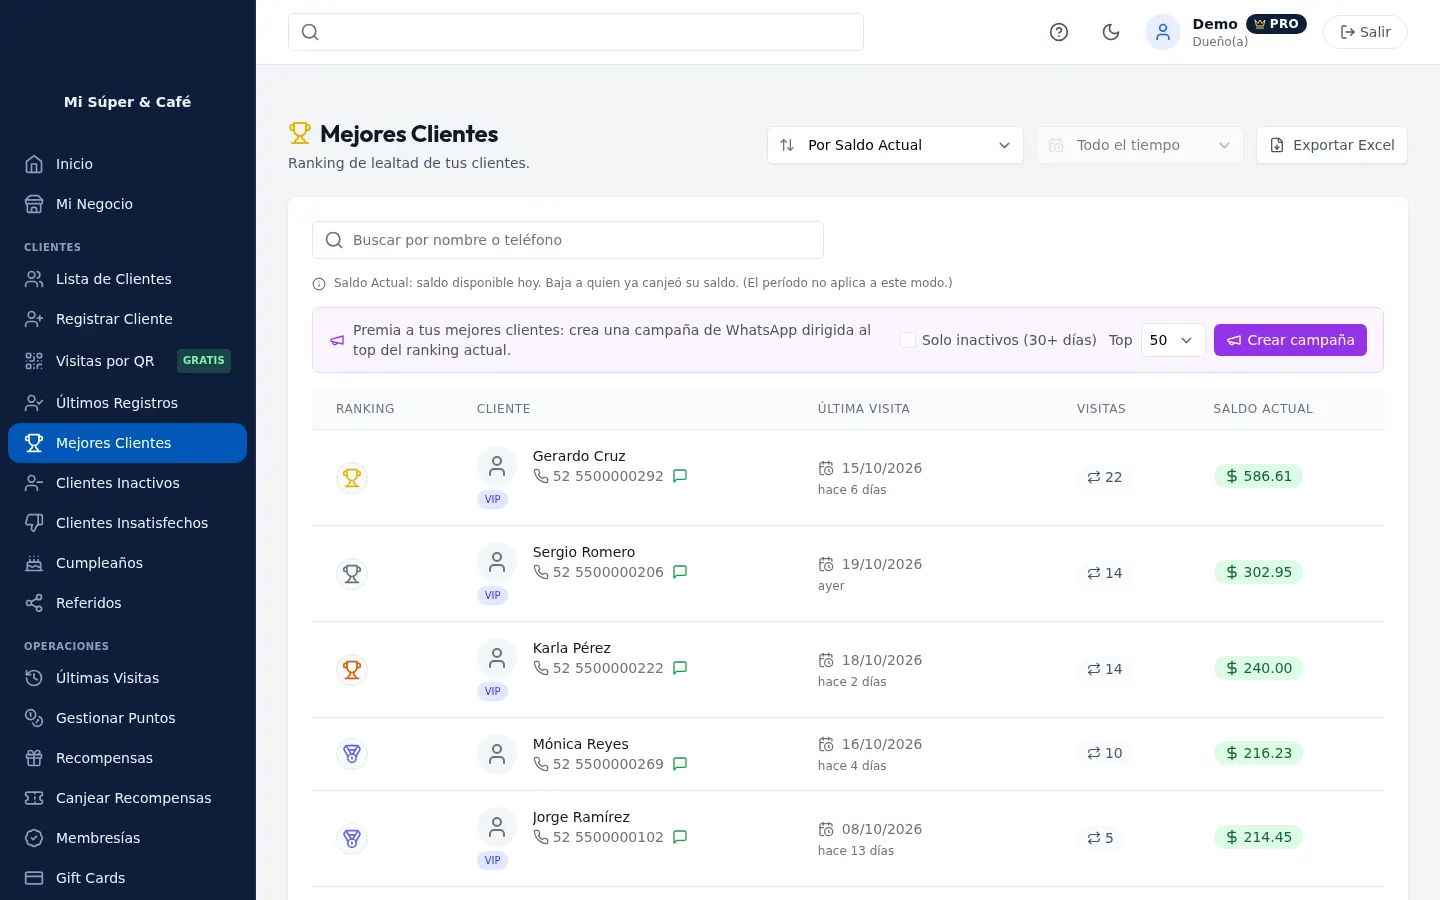Click Exportar Excel button
Image resolution: width=1440 pixels, height=900 pixels.
coord(1332,145)
